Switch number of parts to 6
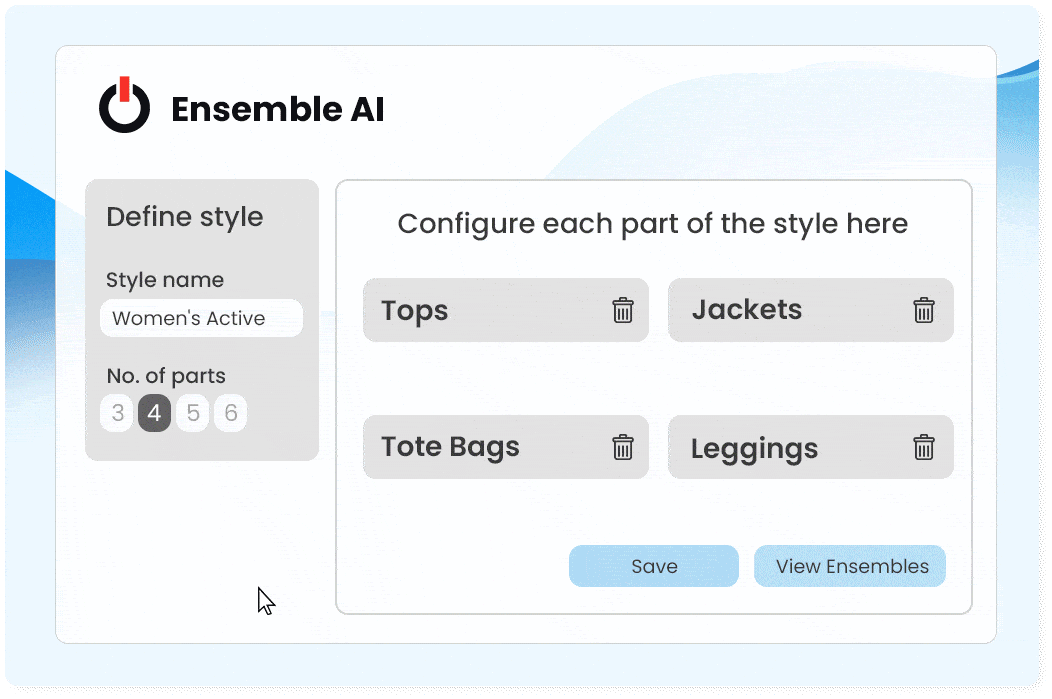This screenshot has width=1052, height=699. pos(230,413)
